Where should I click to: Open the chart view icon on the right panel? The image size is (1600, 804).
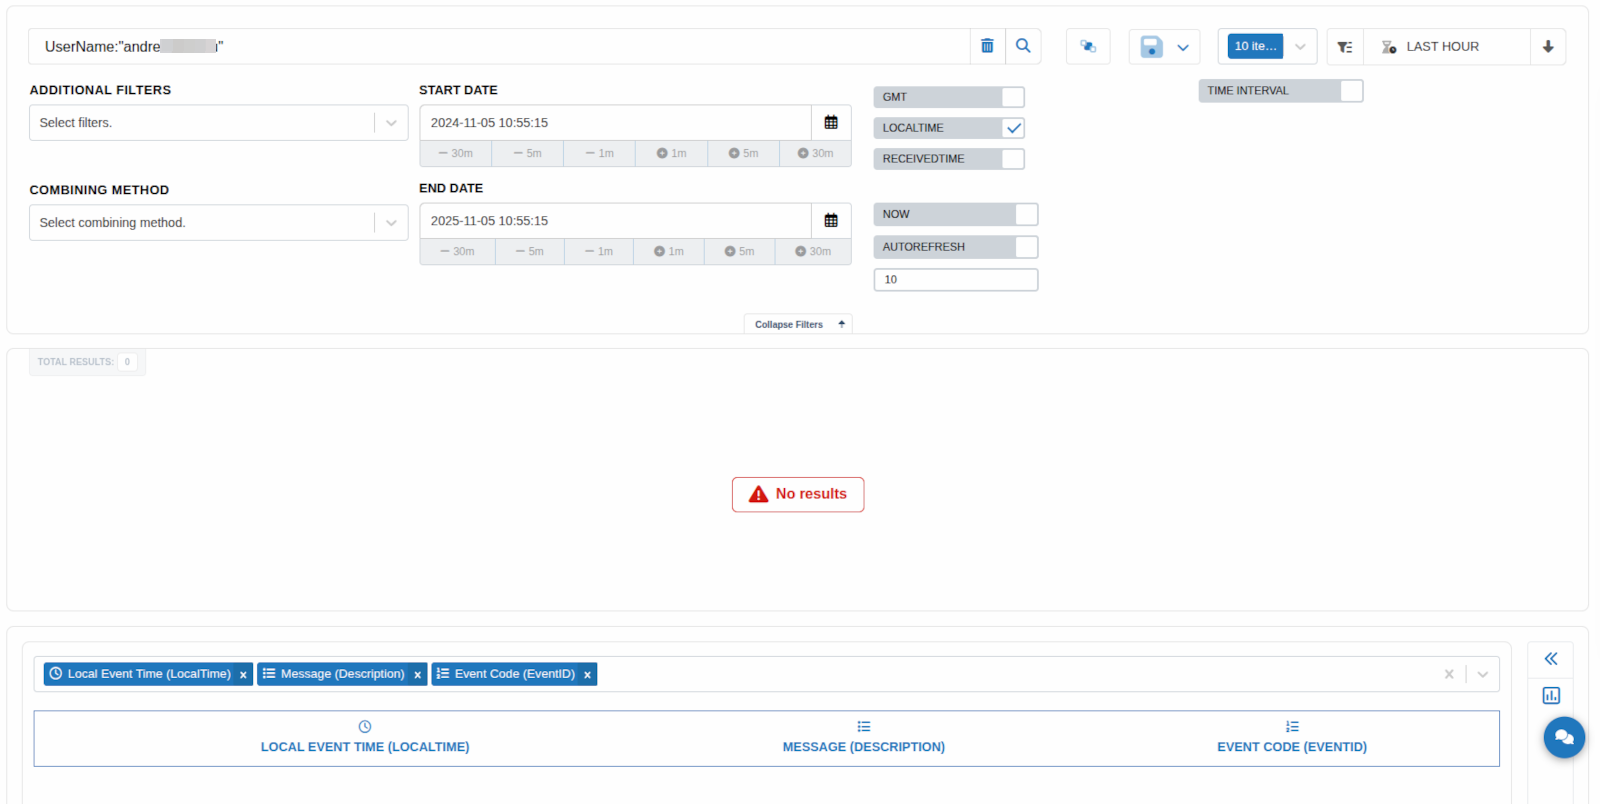pos(1551,696)
